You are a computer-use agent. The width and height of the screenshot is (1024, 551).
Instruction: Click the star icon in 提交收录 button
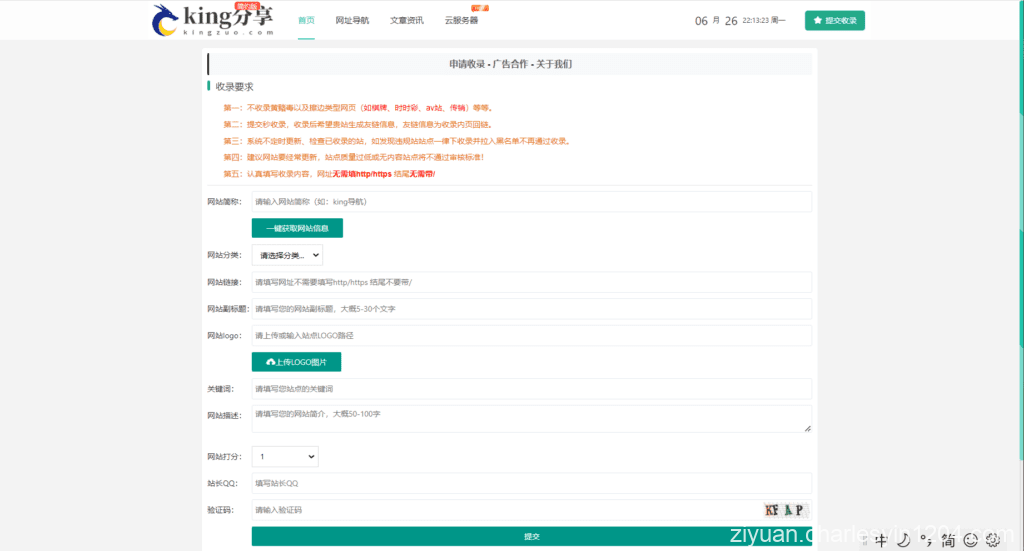click(x=818, y=20)
